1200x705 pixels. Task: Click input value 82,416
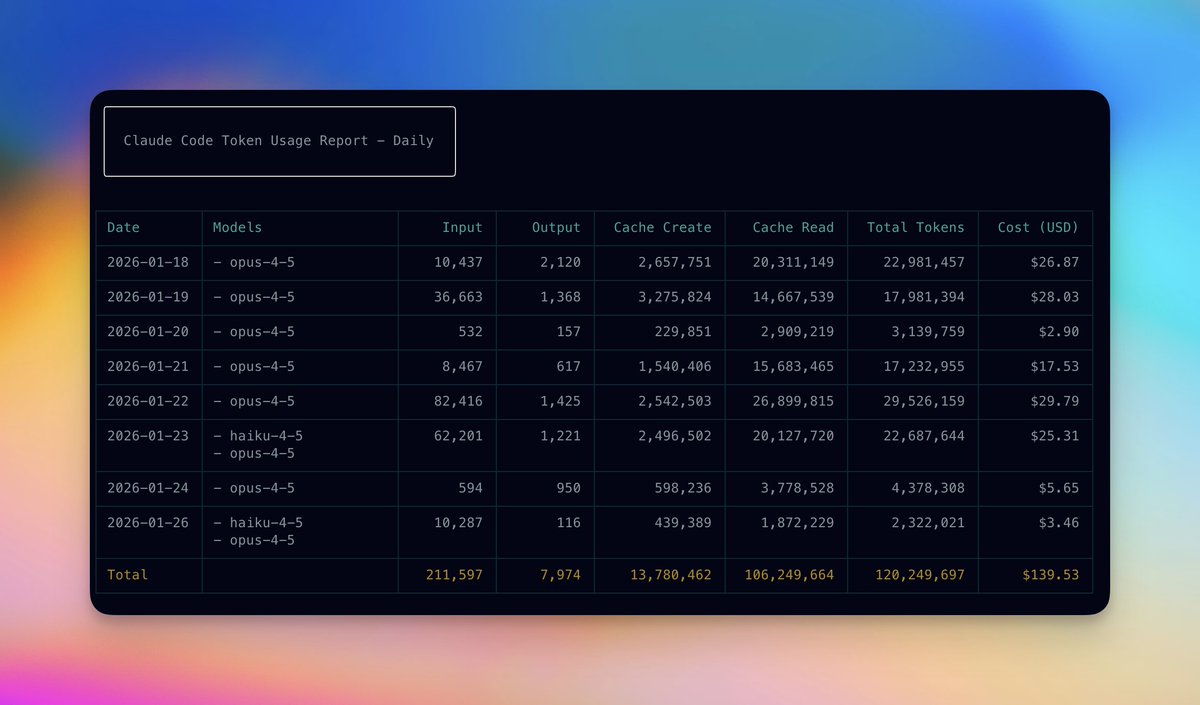[458, 402]
